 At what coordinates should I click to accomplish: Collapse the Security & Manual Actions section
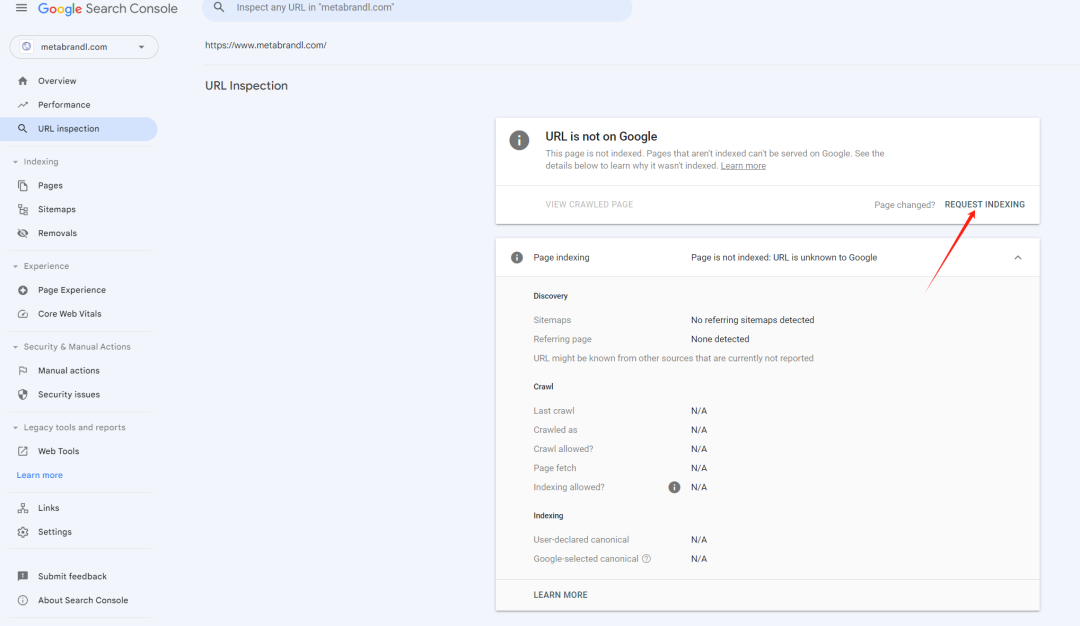tap(15, 346)
